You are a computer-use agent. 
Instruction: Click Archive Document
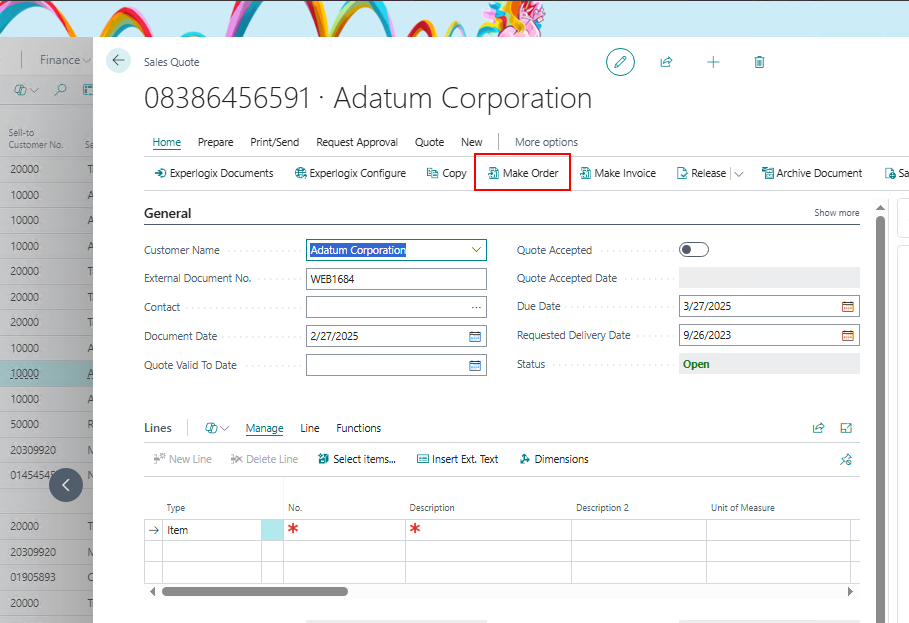(x=812, y=173)
